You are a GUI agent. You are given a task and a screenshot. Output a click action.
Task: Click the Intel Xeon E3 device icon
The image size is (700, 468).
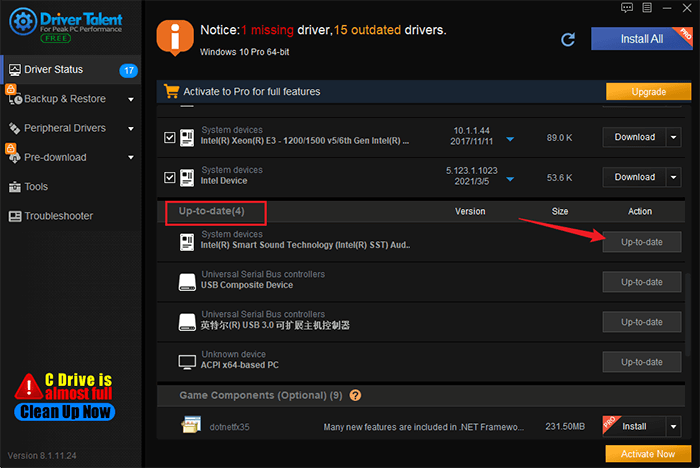(x=187, y=138)
